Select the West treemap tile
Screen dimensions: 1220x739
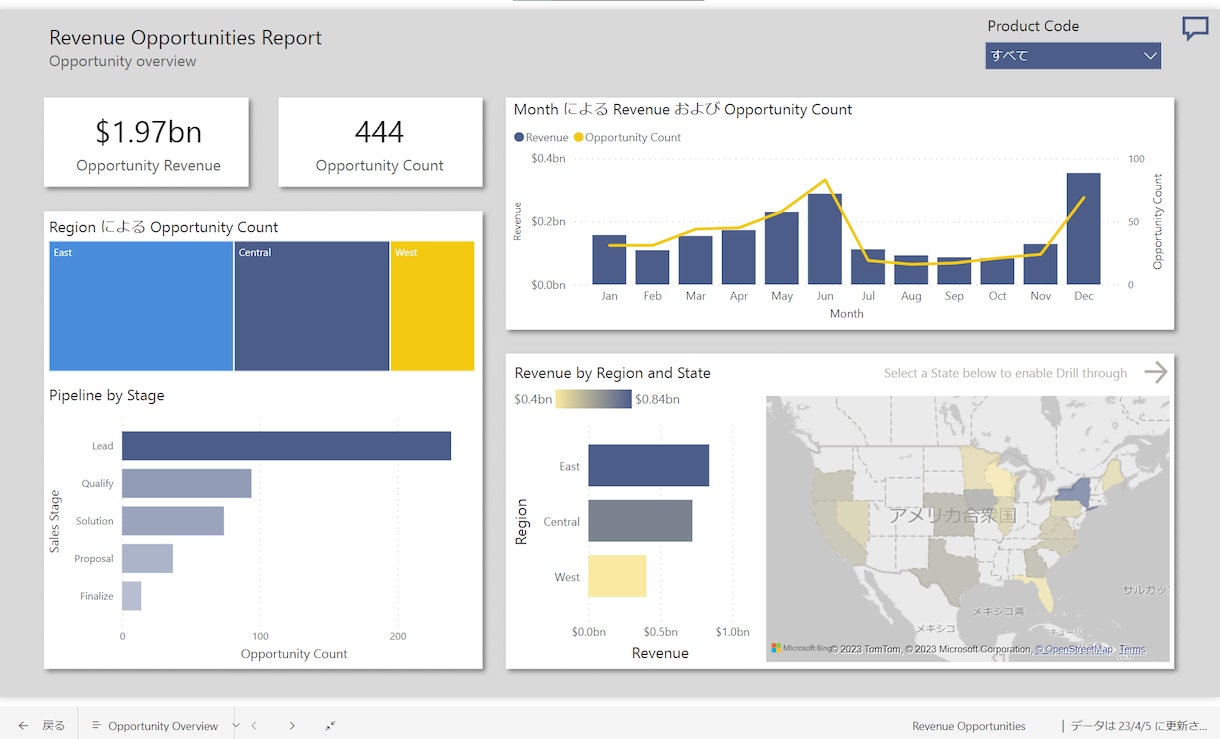point(432,306)
